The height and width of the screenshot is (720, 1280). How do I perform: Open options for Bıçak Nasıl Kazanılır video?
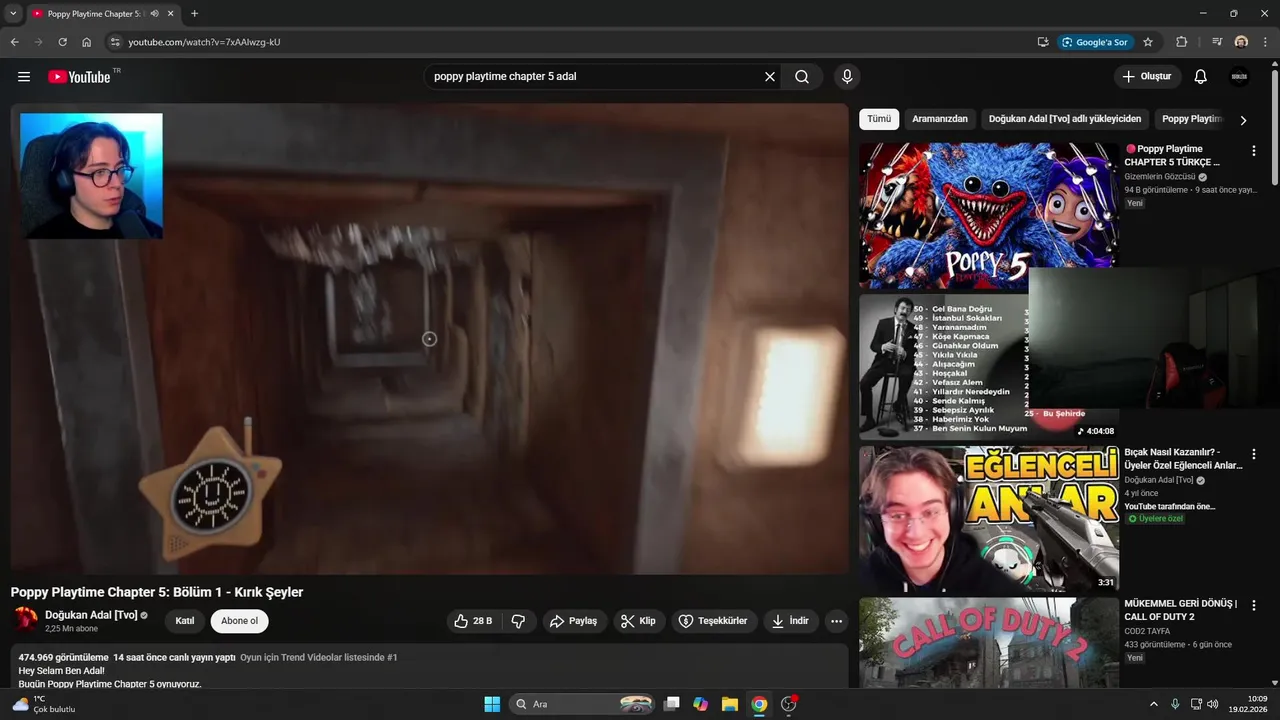[1254, 454]
